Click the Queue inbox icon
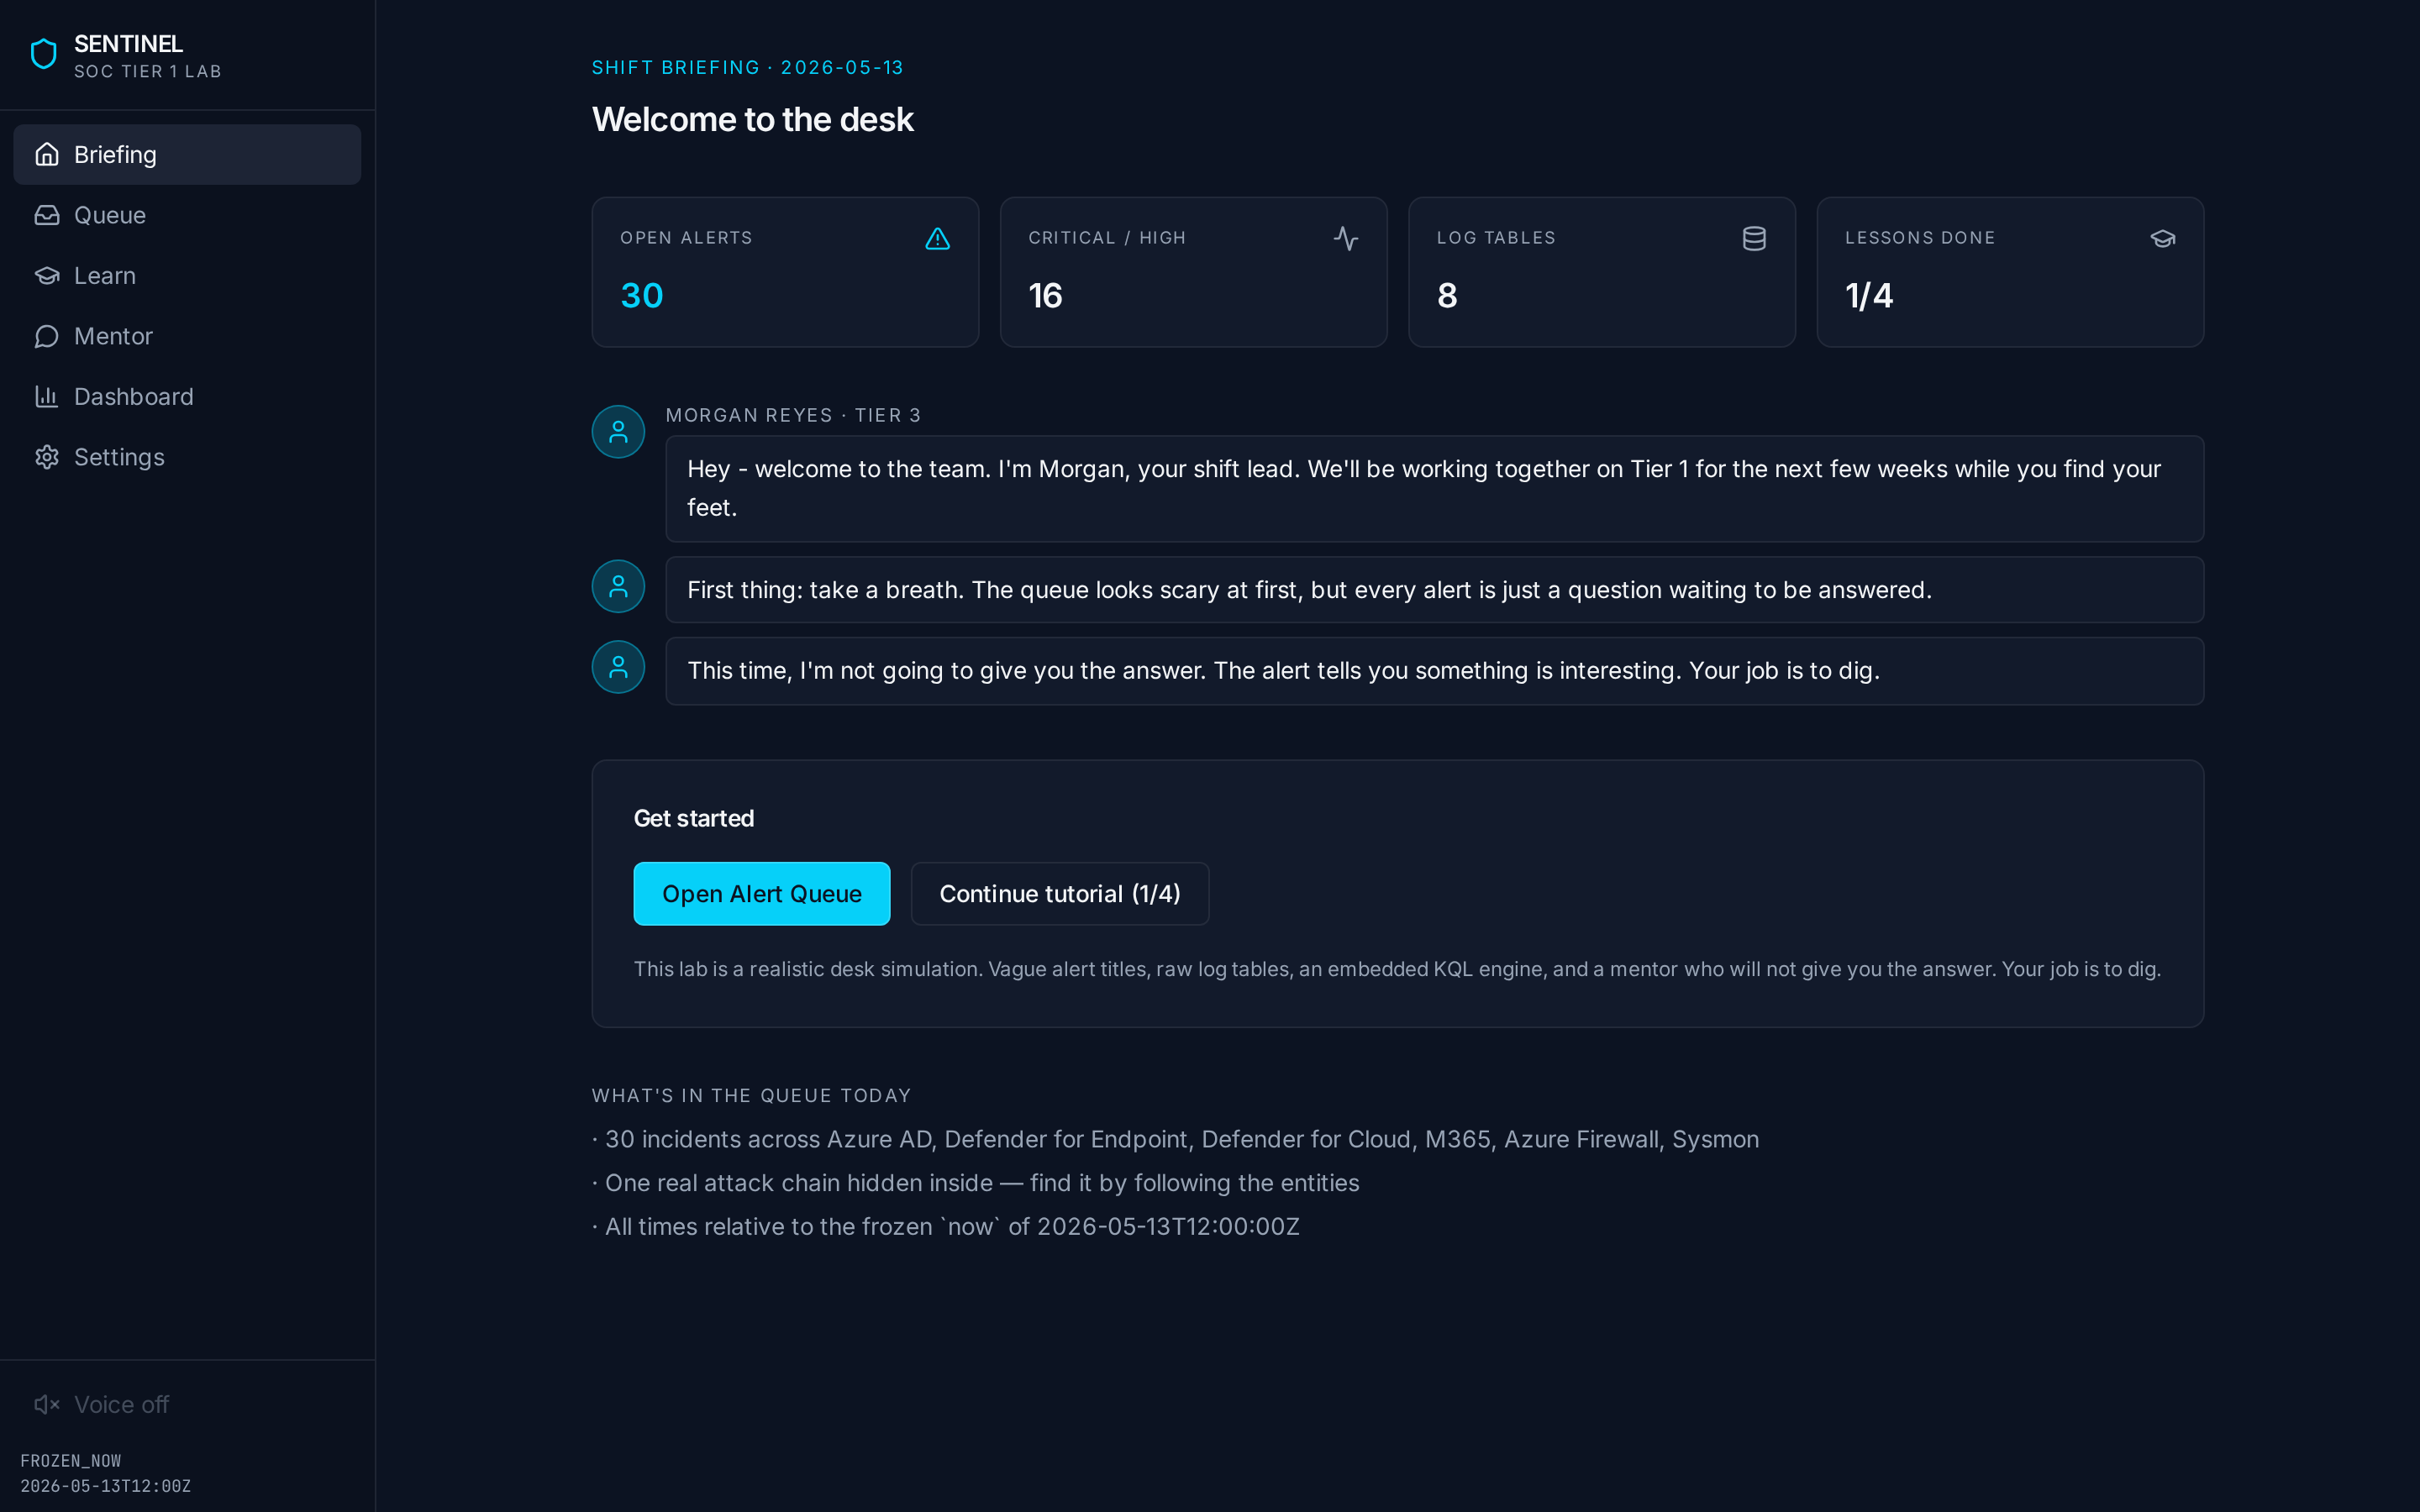The height and width of the screenshot is (1512, 2420). [x=47, y=215]
